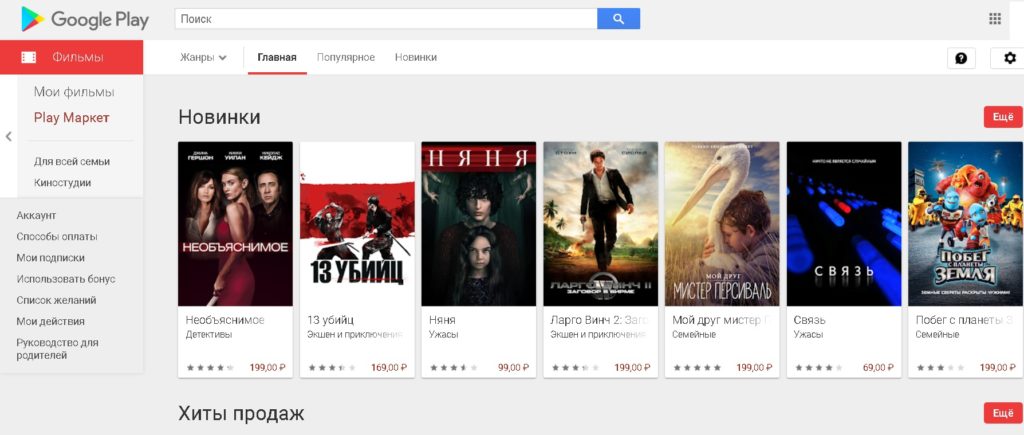Switch to the Новинки tab
Screen dimensions: 1024x435
[x=415, y=57]
